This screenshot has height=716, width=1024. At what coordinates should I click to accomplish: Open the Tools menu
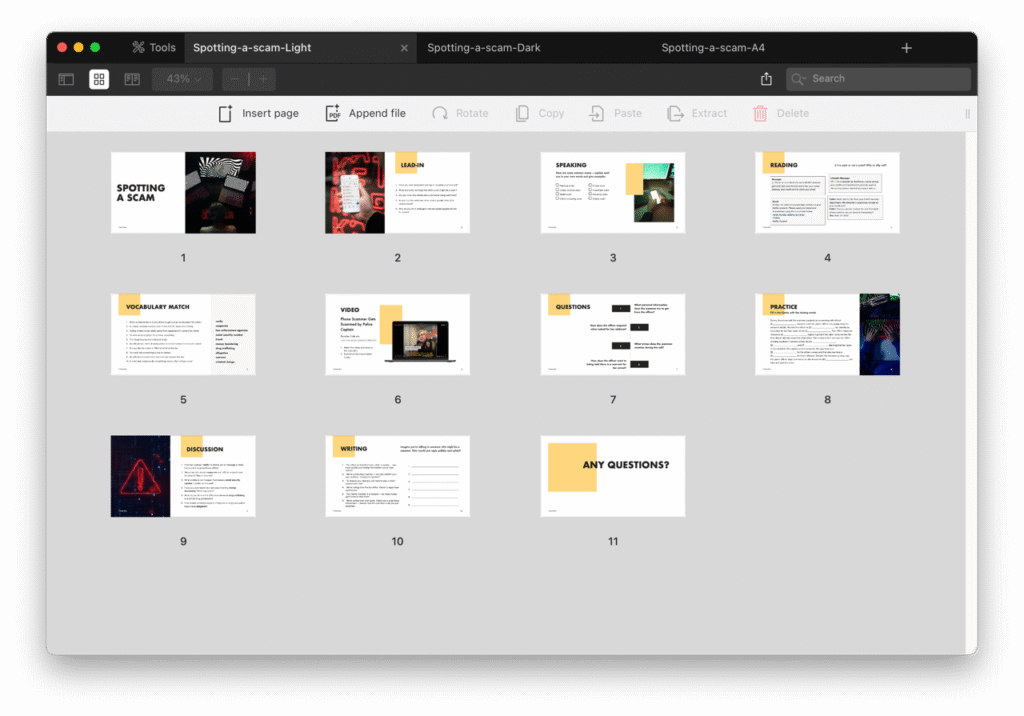point(153,48)
